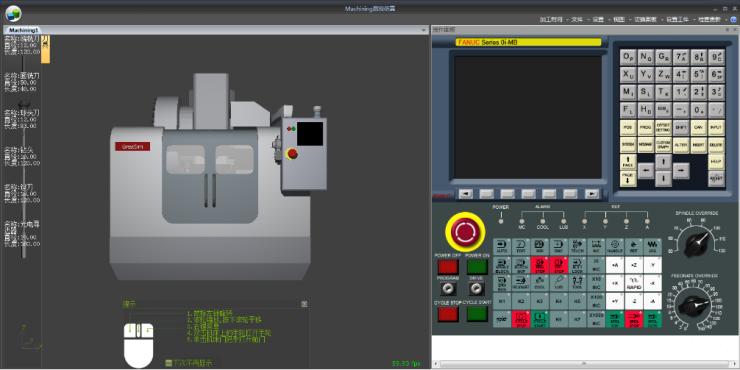Click the red CYCLE STOP button
The image size is (740, 370).
coord(448,314)
